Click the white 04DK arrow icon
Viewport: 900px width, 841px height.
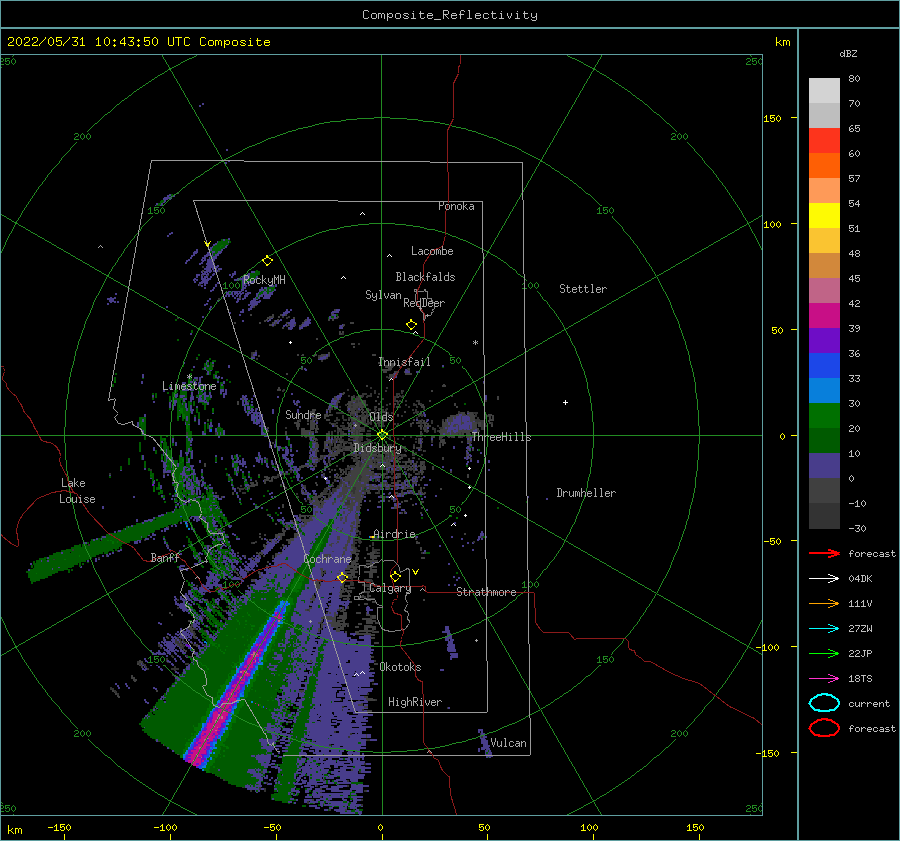point(824,578)
